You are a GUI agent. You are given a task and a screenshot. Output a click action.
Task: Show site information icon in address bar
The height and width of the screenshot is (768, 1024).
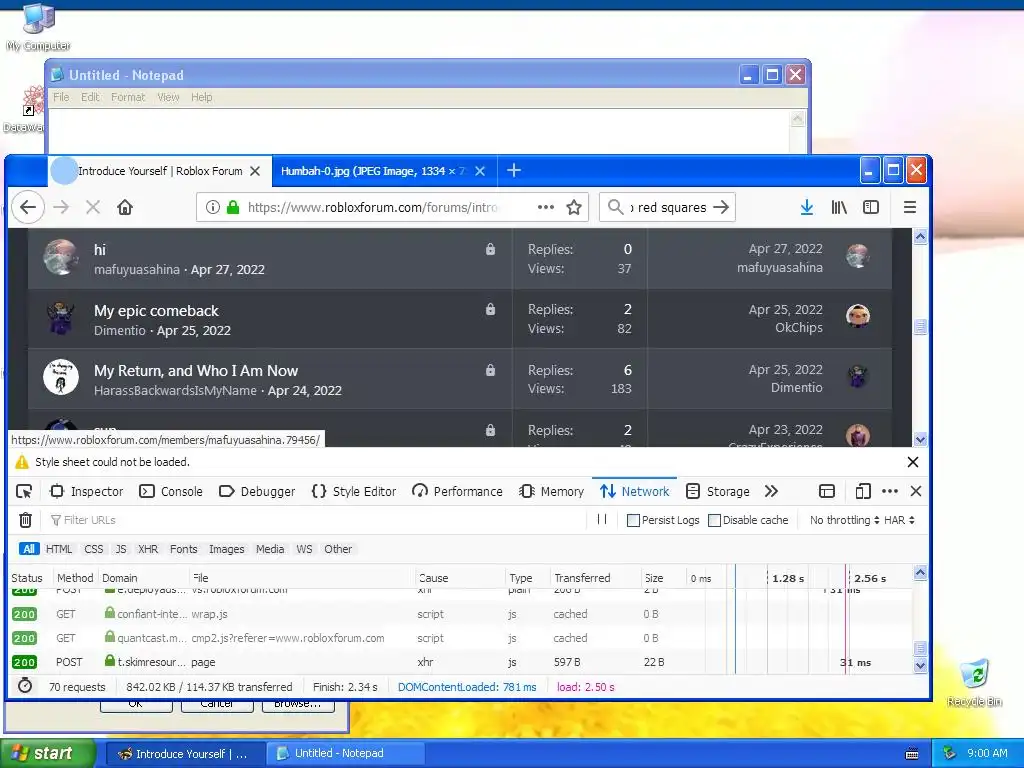tap(212, 208)
